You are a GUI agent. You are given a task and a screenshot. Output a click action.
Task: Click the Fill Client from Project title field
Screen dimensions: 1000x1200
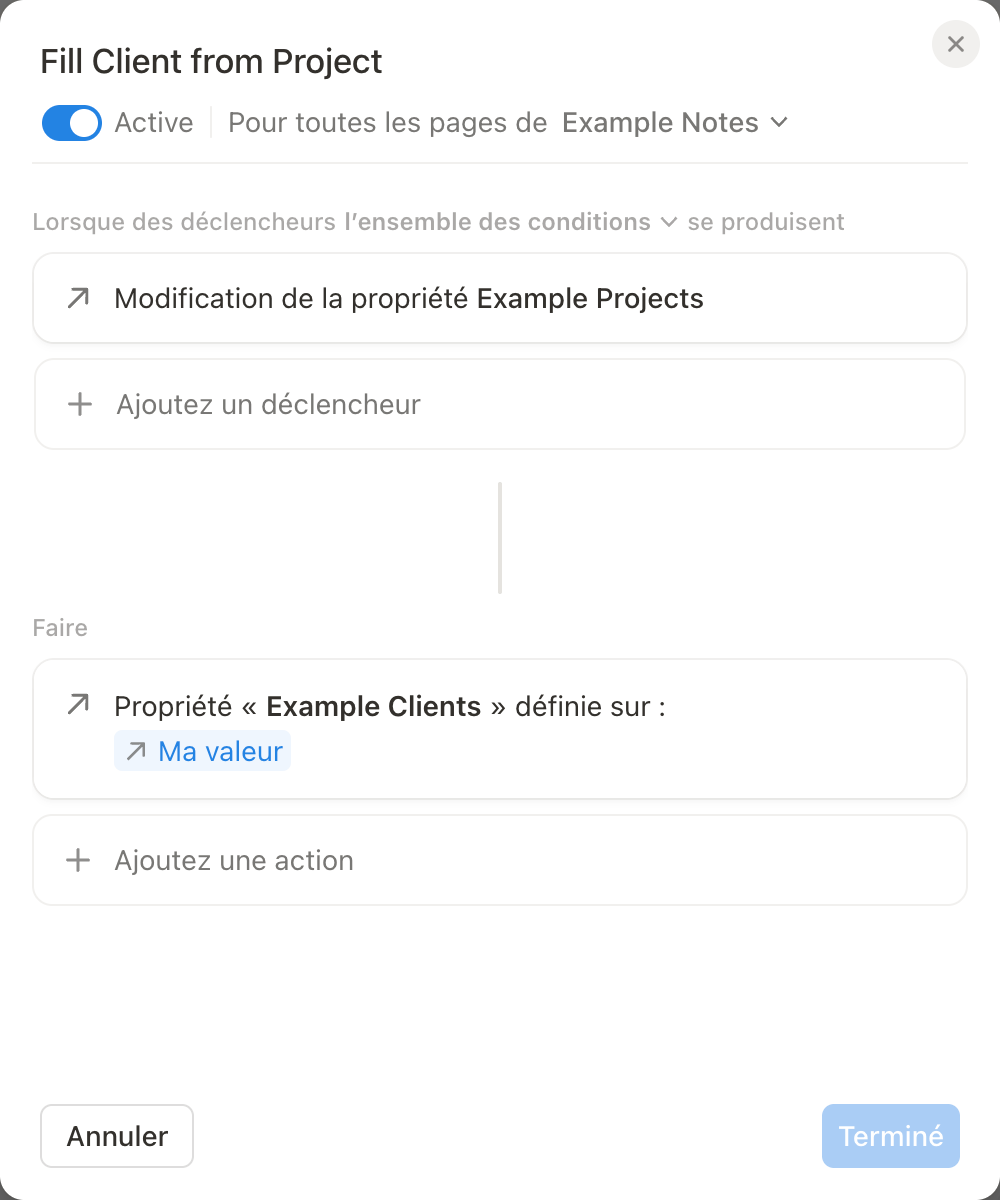211,62
